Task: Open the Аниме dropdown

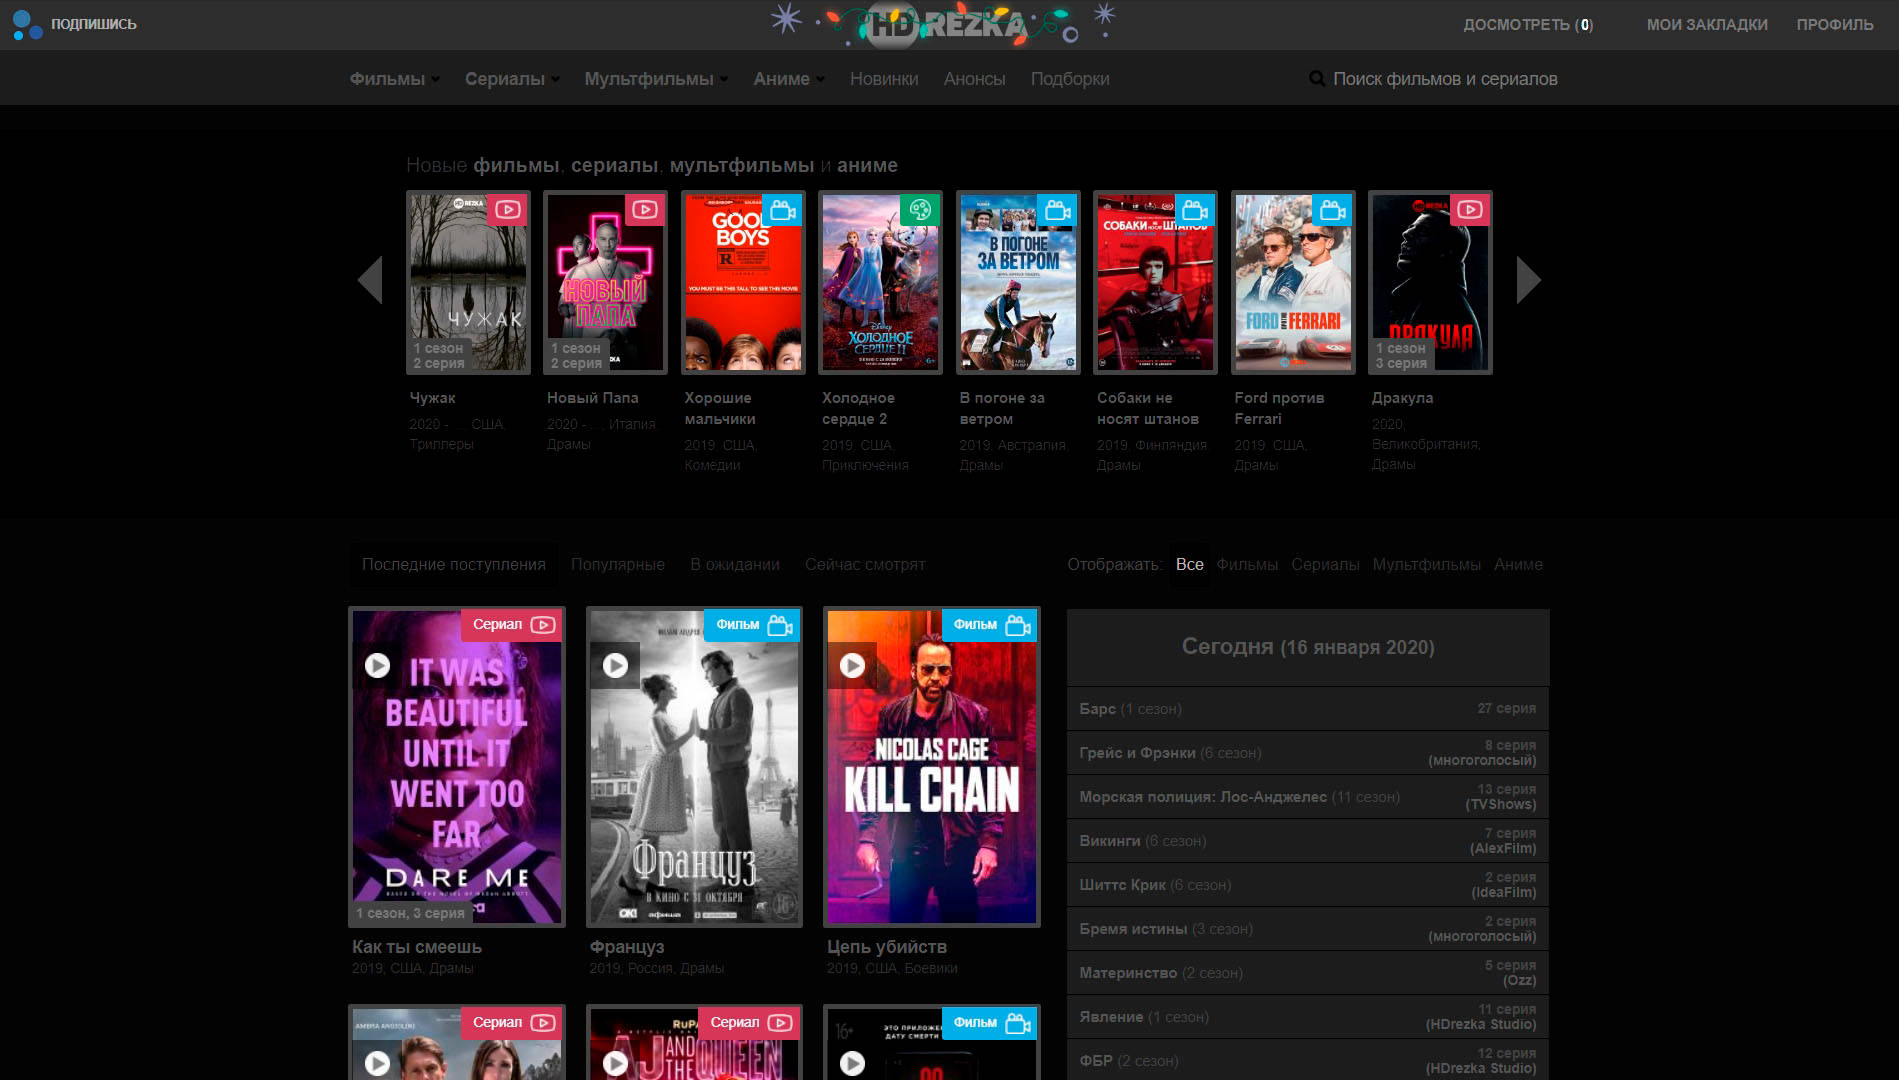Action: [x=783, y=78]
